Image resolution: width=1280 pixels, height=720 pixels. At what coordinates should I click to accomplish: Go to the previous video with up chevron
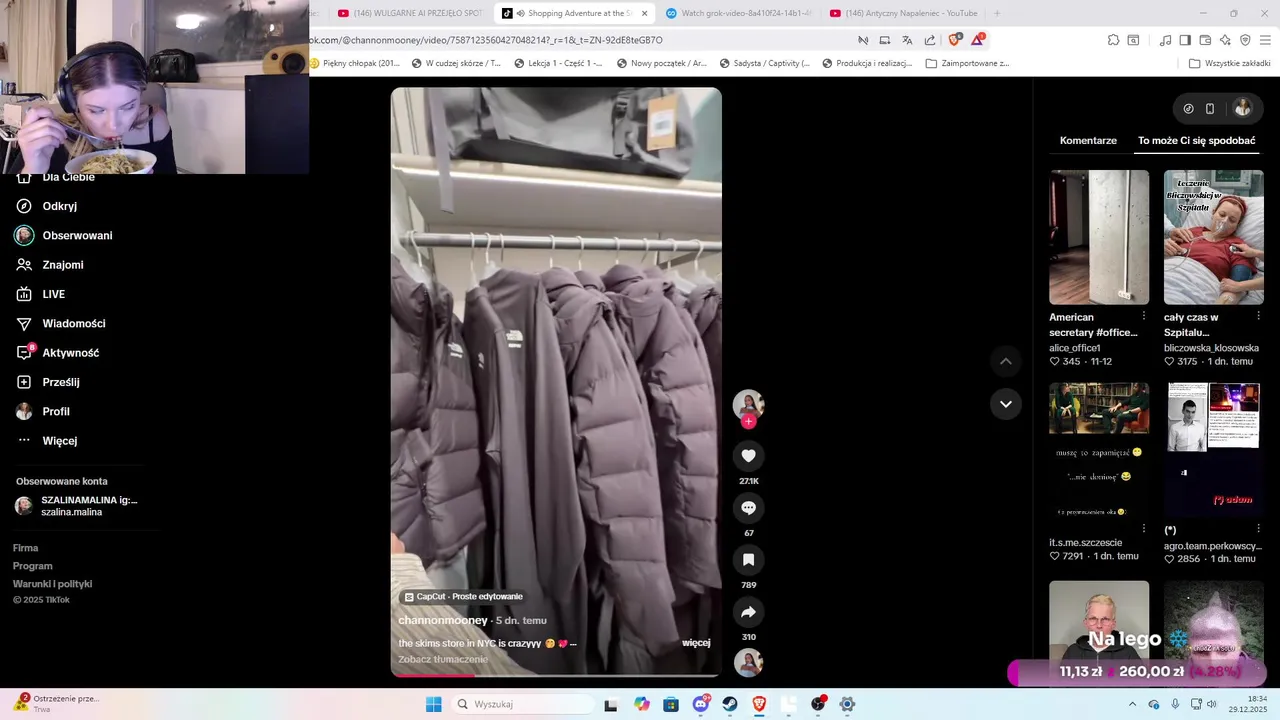1006,361
